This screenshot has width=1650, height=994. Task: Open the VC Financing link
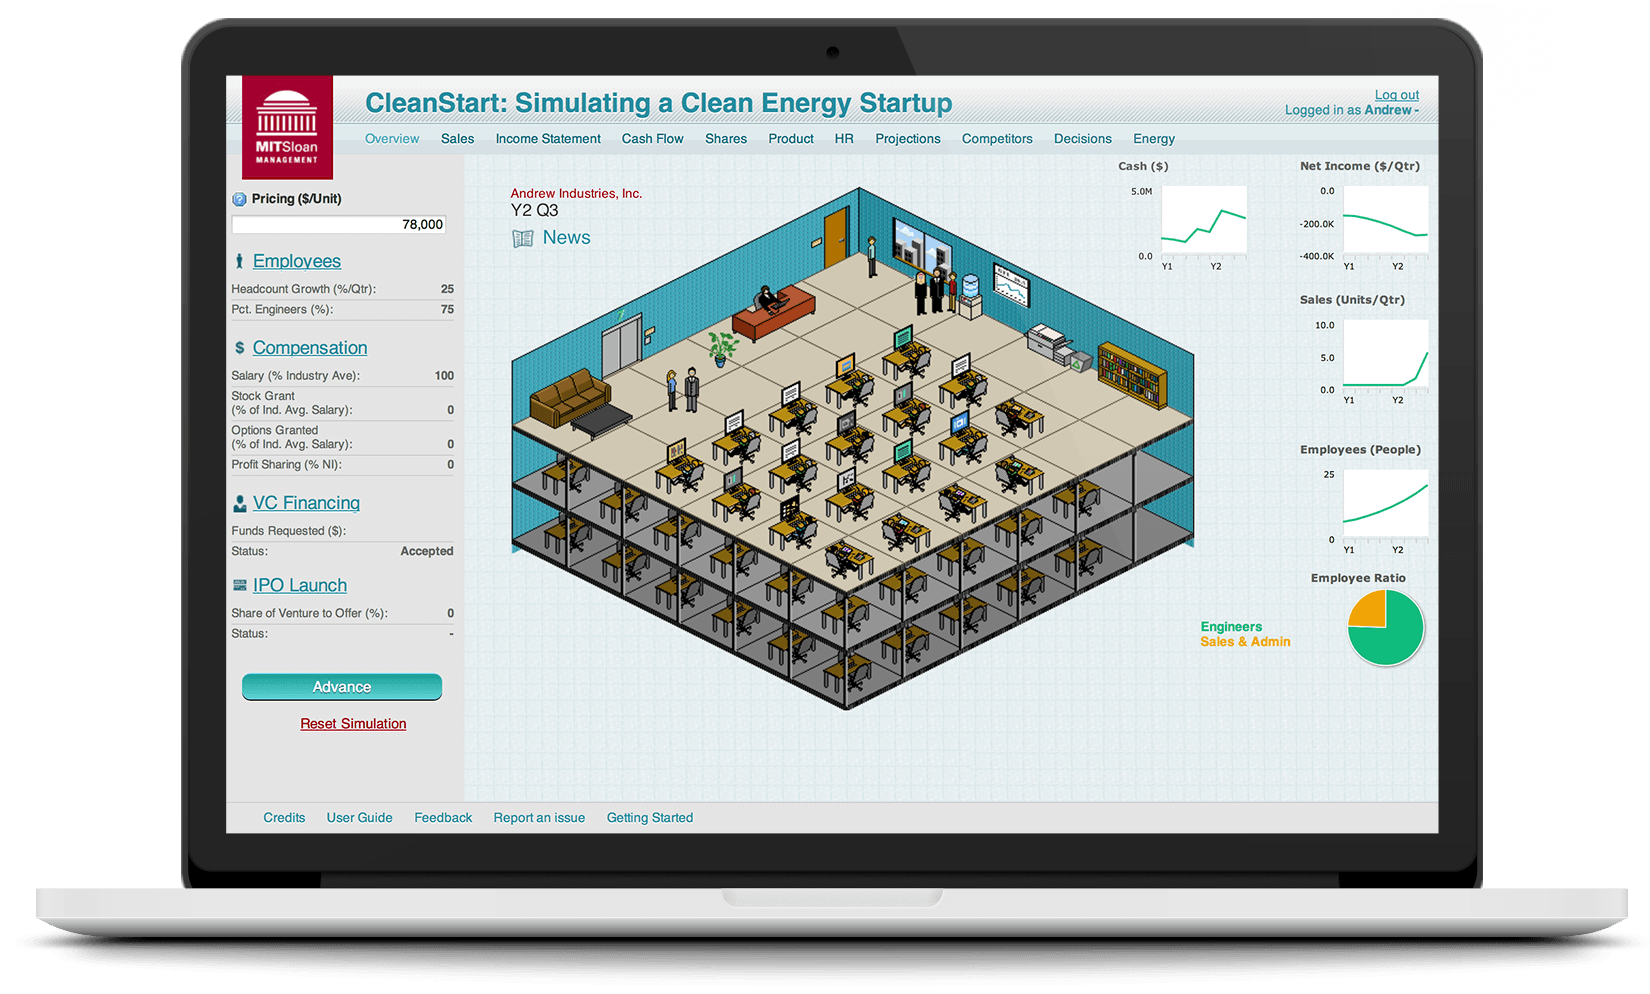[x=306, y=503]
